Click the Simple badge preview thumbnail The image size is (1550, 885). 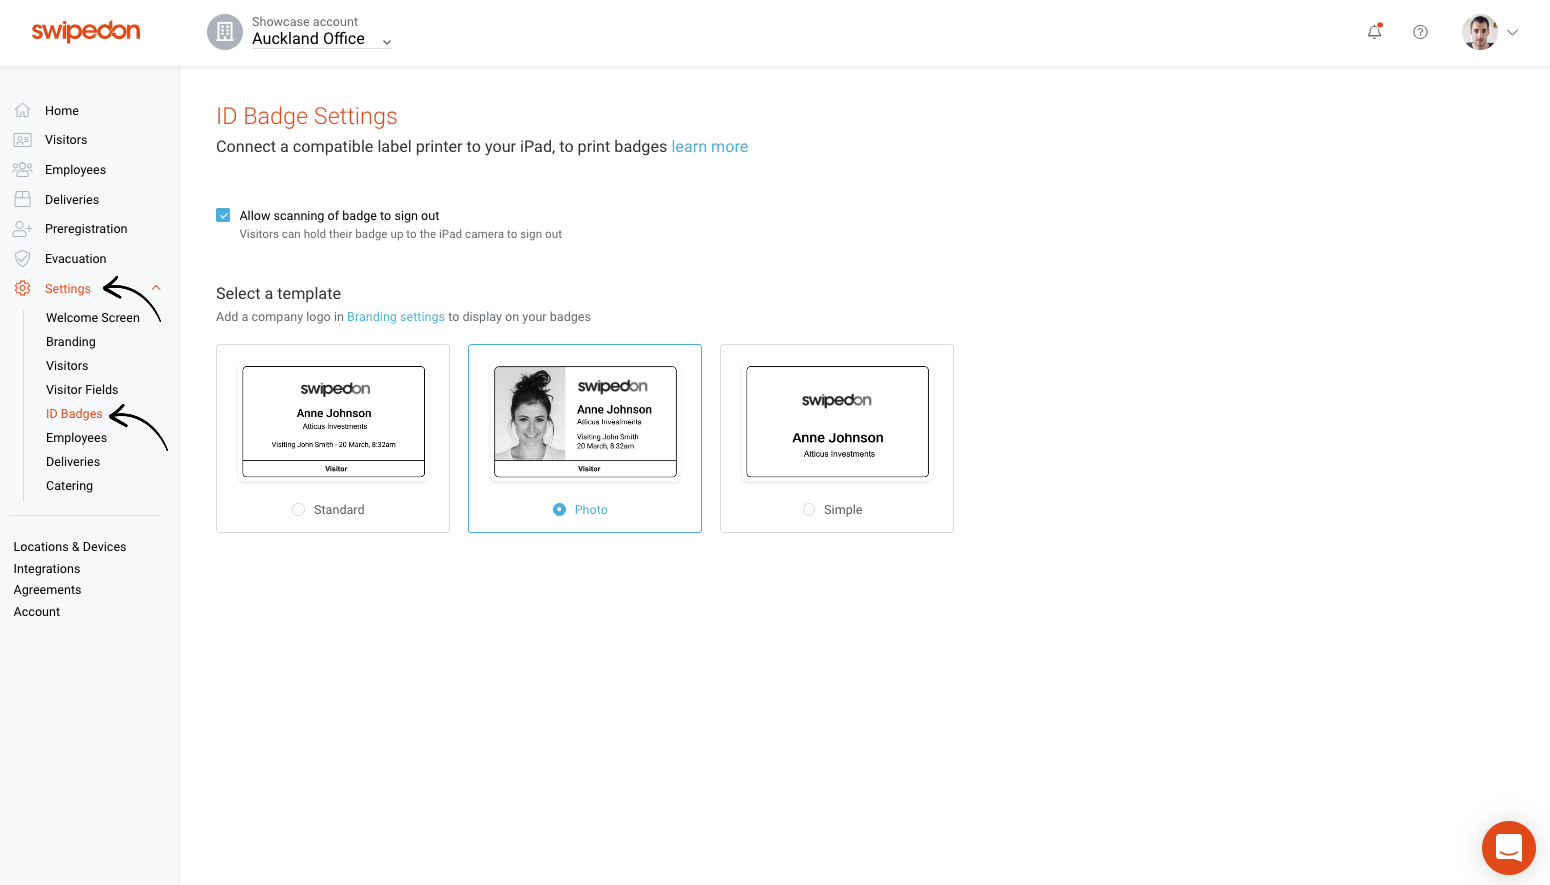(837, 422)
